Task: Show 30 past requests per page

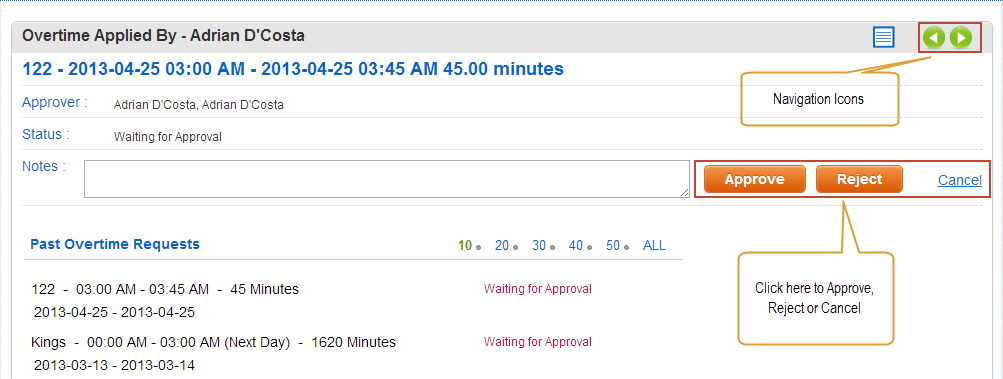Action: pos(539,245)
